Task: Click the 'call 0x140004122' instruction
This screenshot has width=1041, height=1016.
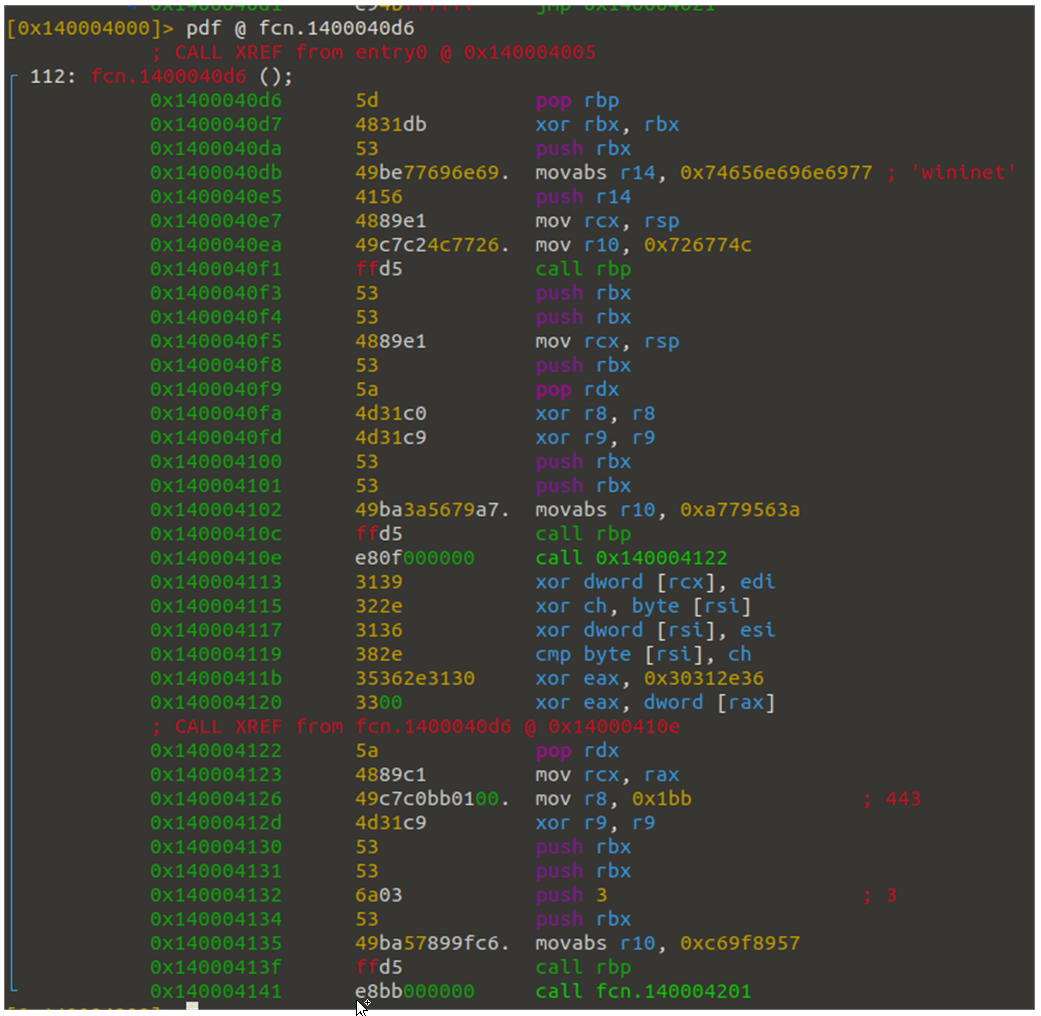Action: point(631,558)
